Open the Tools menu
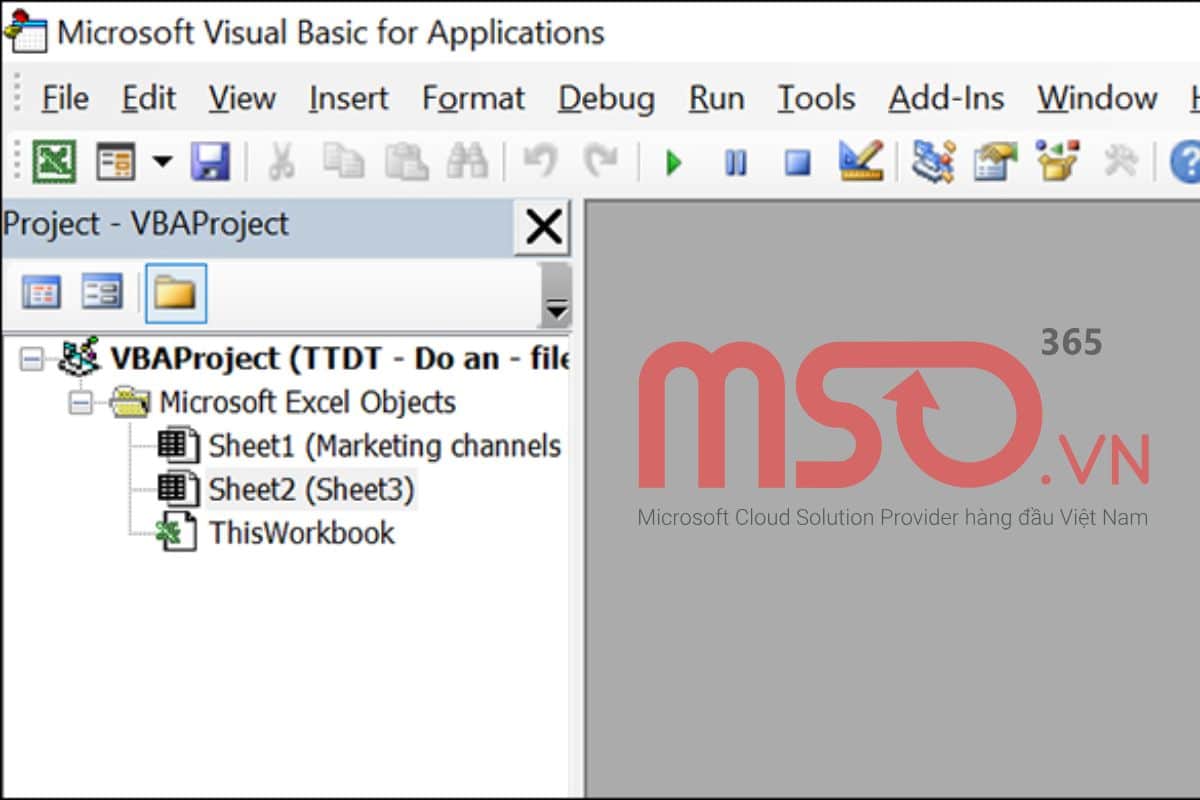 click(817, 98)
